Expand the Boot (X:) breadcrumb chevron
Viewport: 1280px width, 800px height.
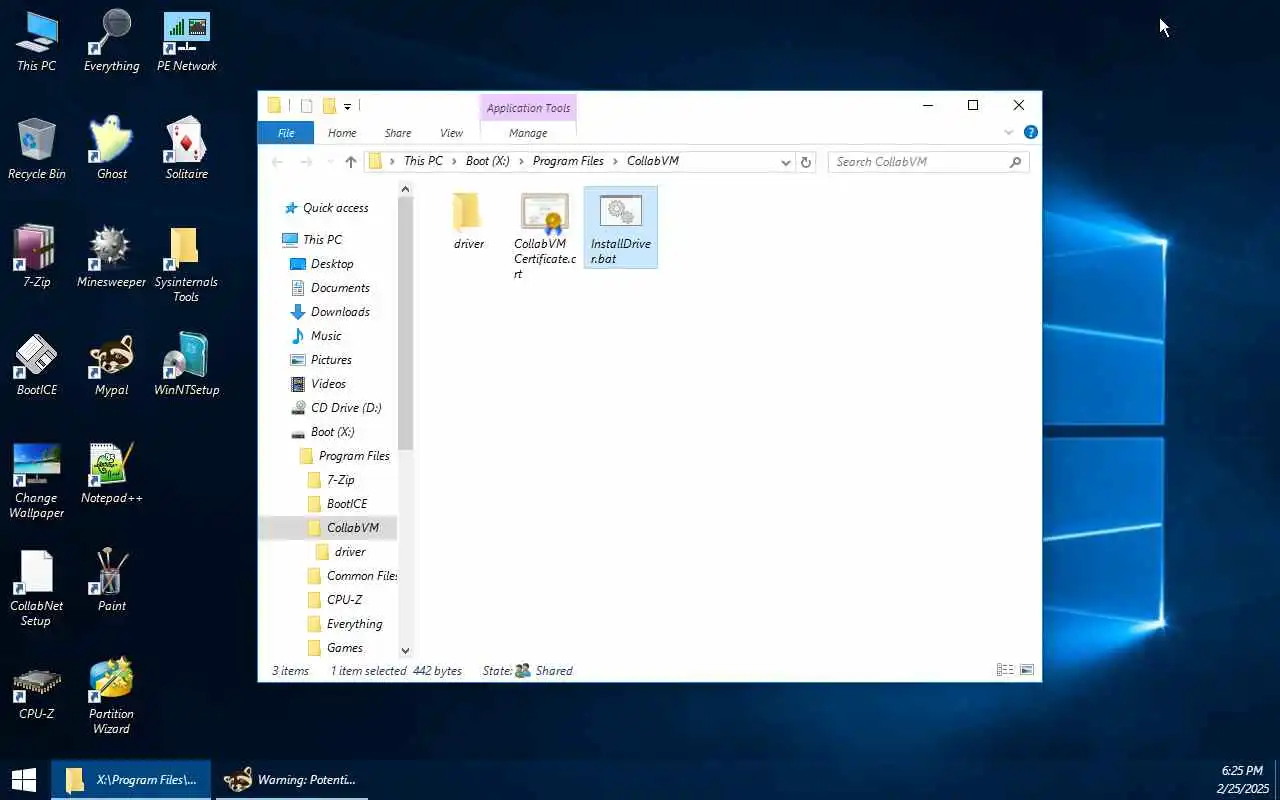(x=520, y=161)
